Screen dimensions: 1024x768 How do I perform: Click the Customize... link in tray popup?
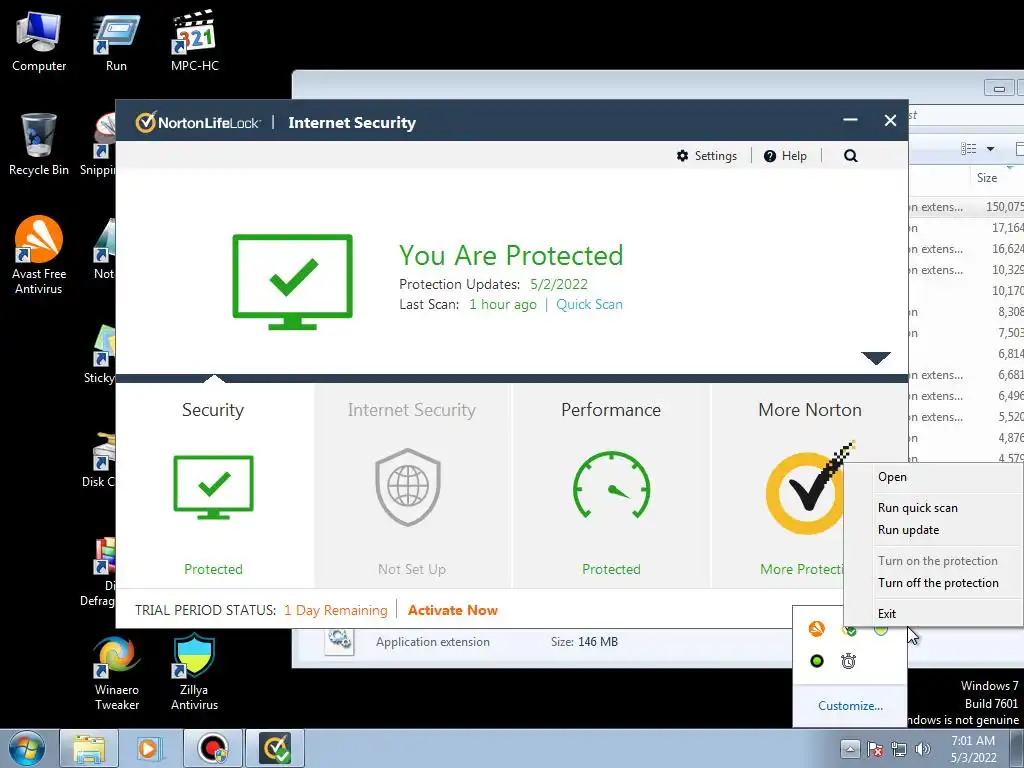tap(850, 705)
